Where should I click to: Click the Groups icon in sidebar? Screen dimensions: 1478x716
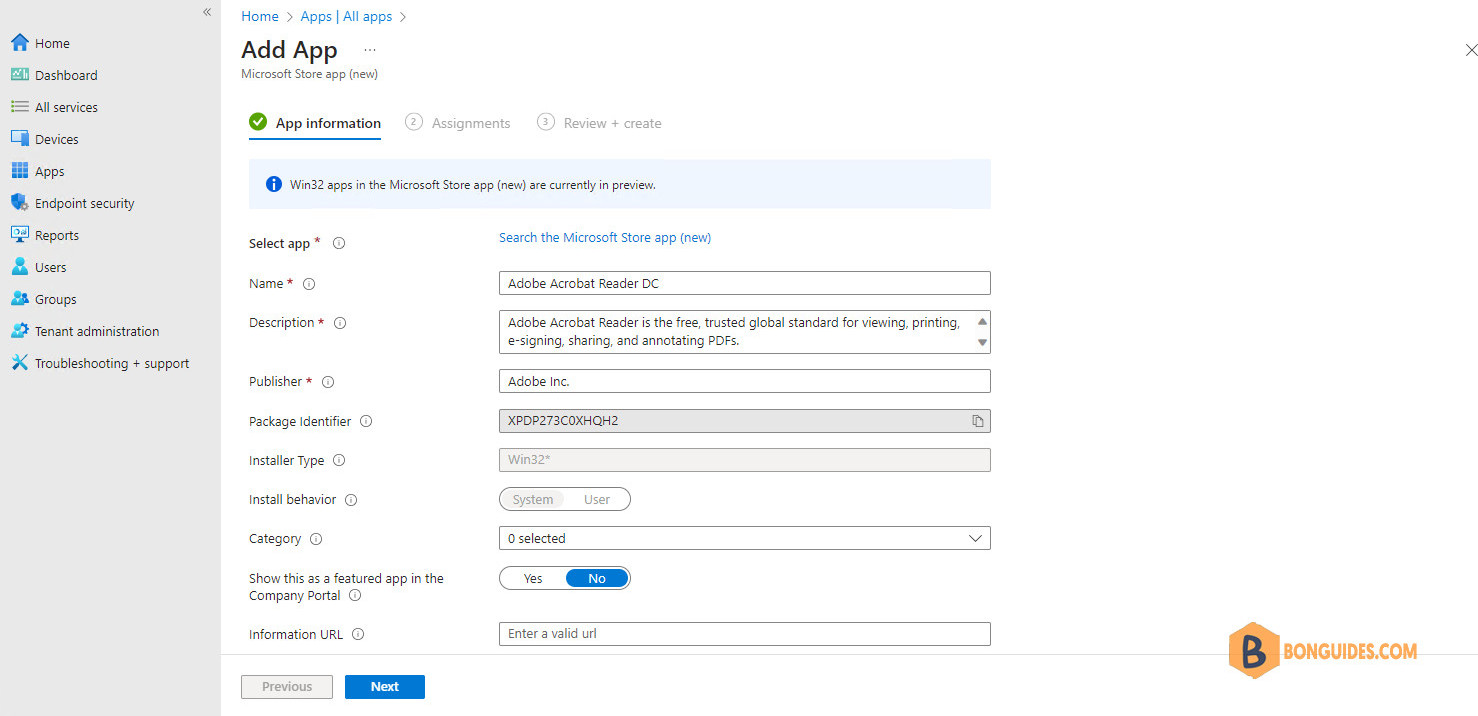click(19, 299)
